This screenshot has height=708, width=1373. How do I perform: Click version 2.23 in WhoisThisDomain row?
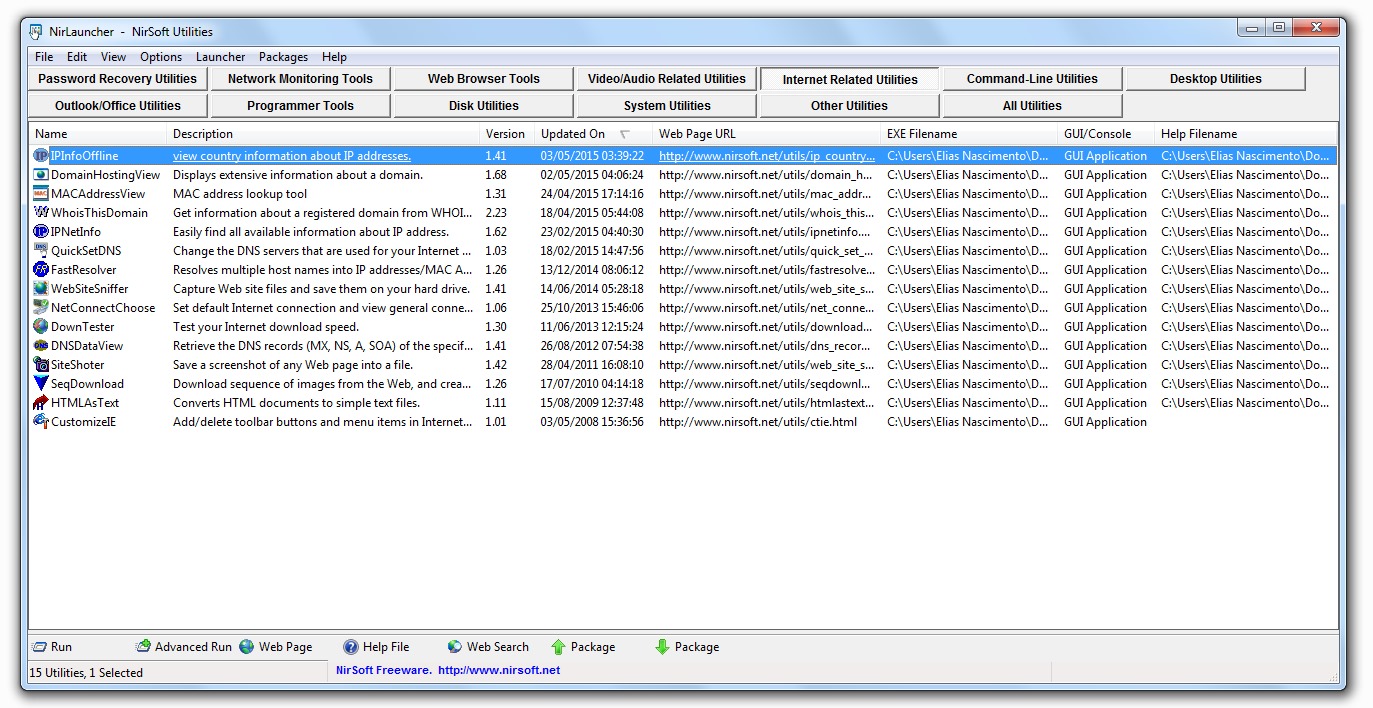tap(496, 213)
